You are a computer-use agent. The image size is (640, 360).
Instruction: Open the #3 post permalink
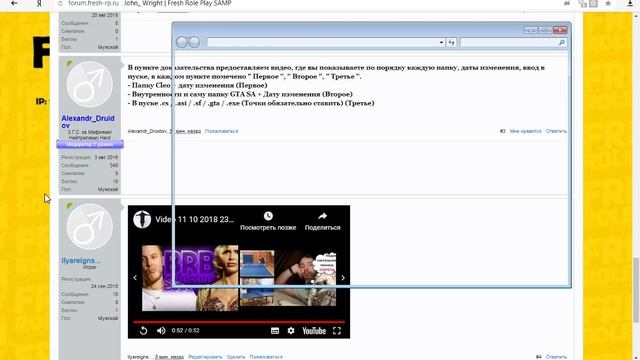[502, 131]
